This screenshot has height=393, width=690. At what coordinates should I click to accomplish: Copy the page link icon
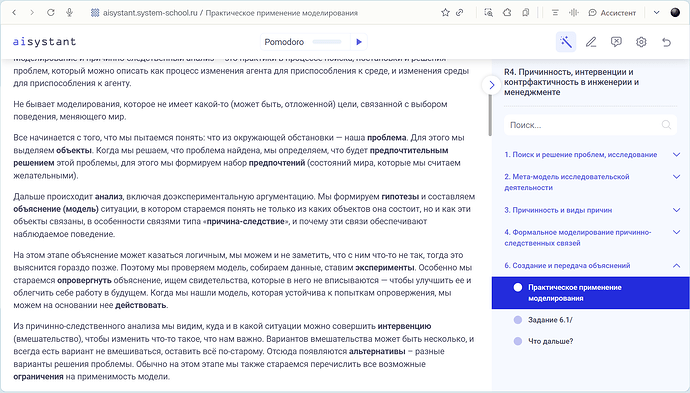pos(459,13)
